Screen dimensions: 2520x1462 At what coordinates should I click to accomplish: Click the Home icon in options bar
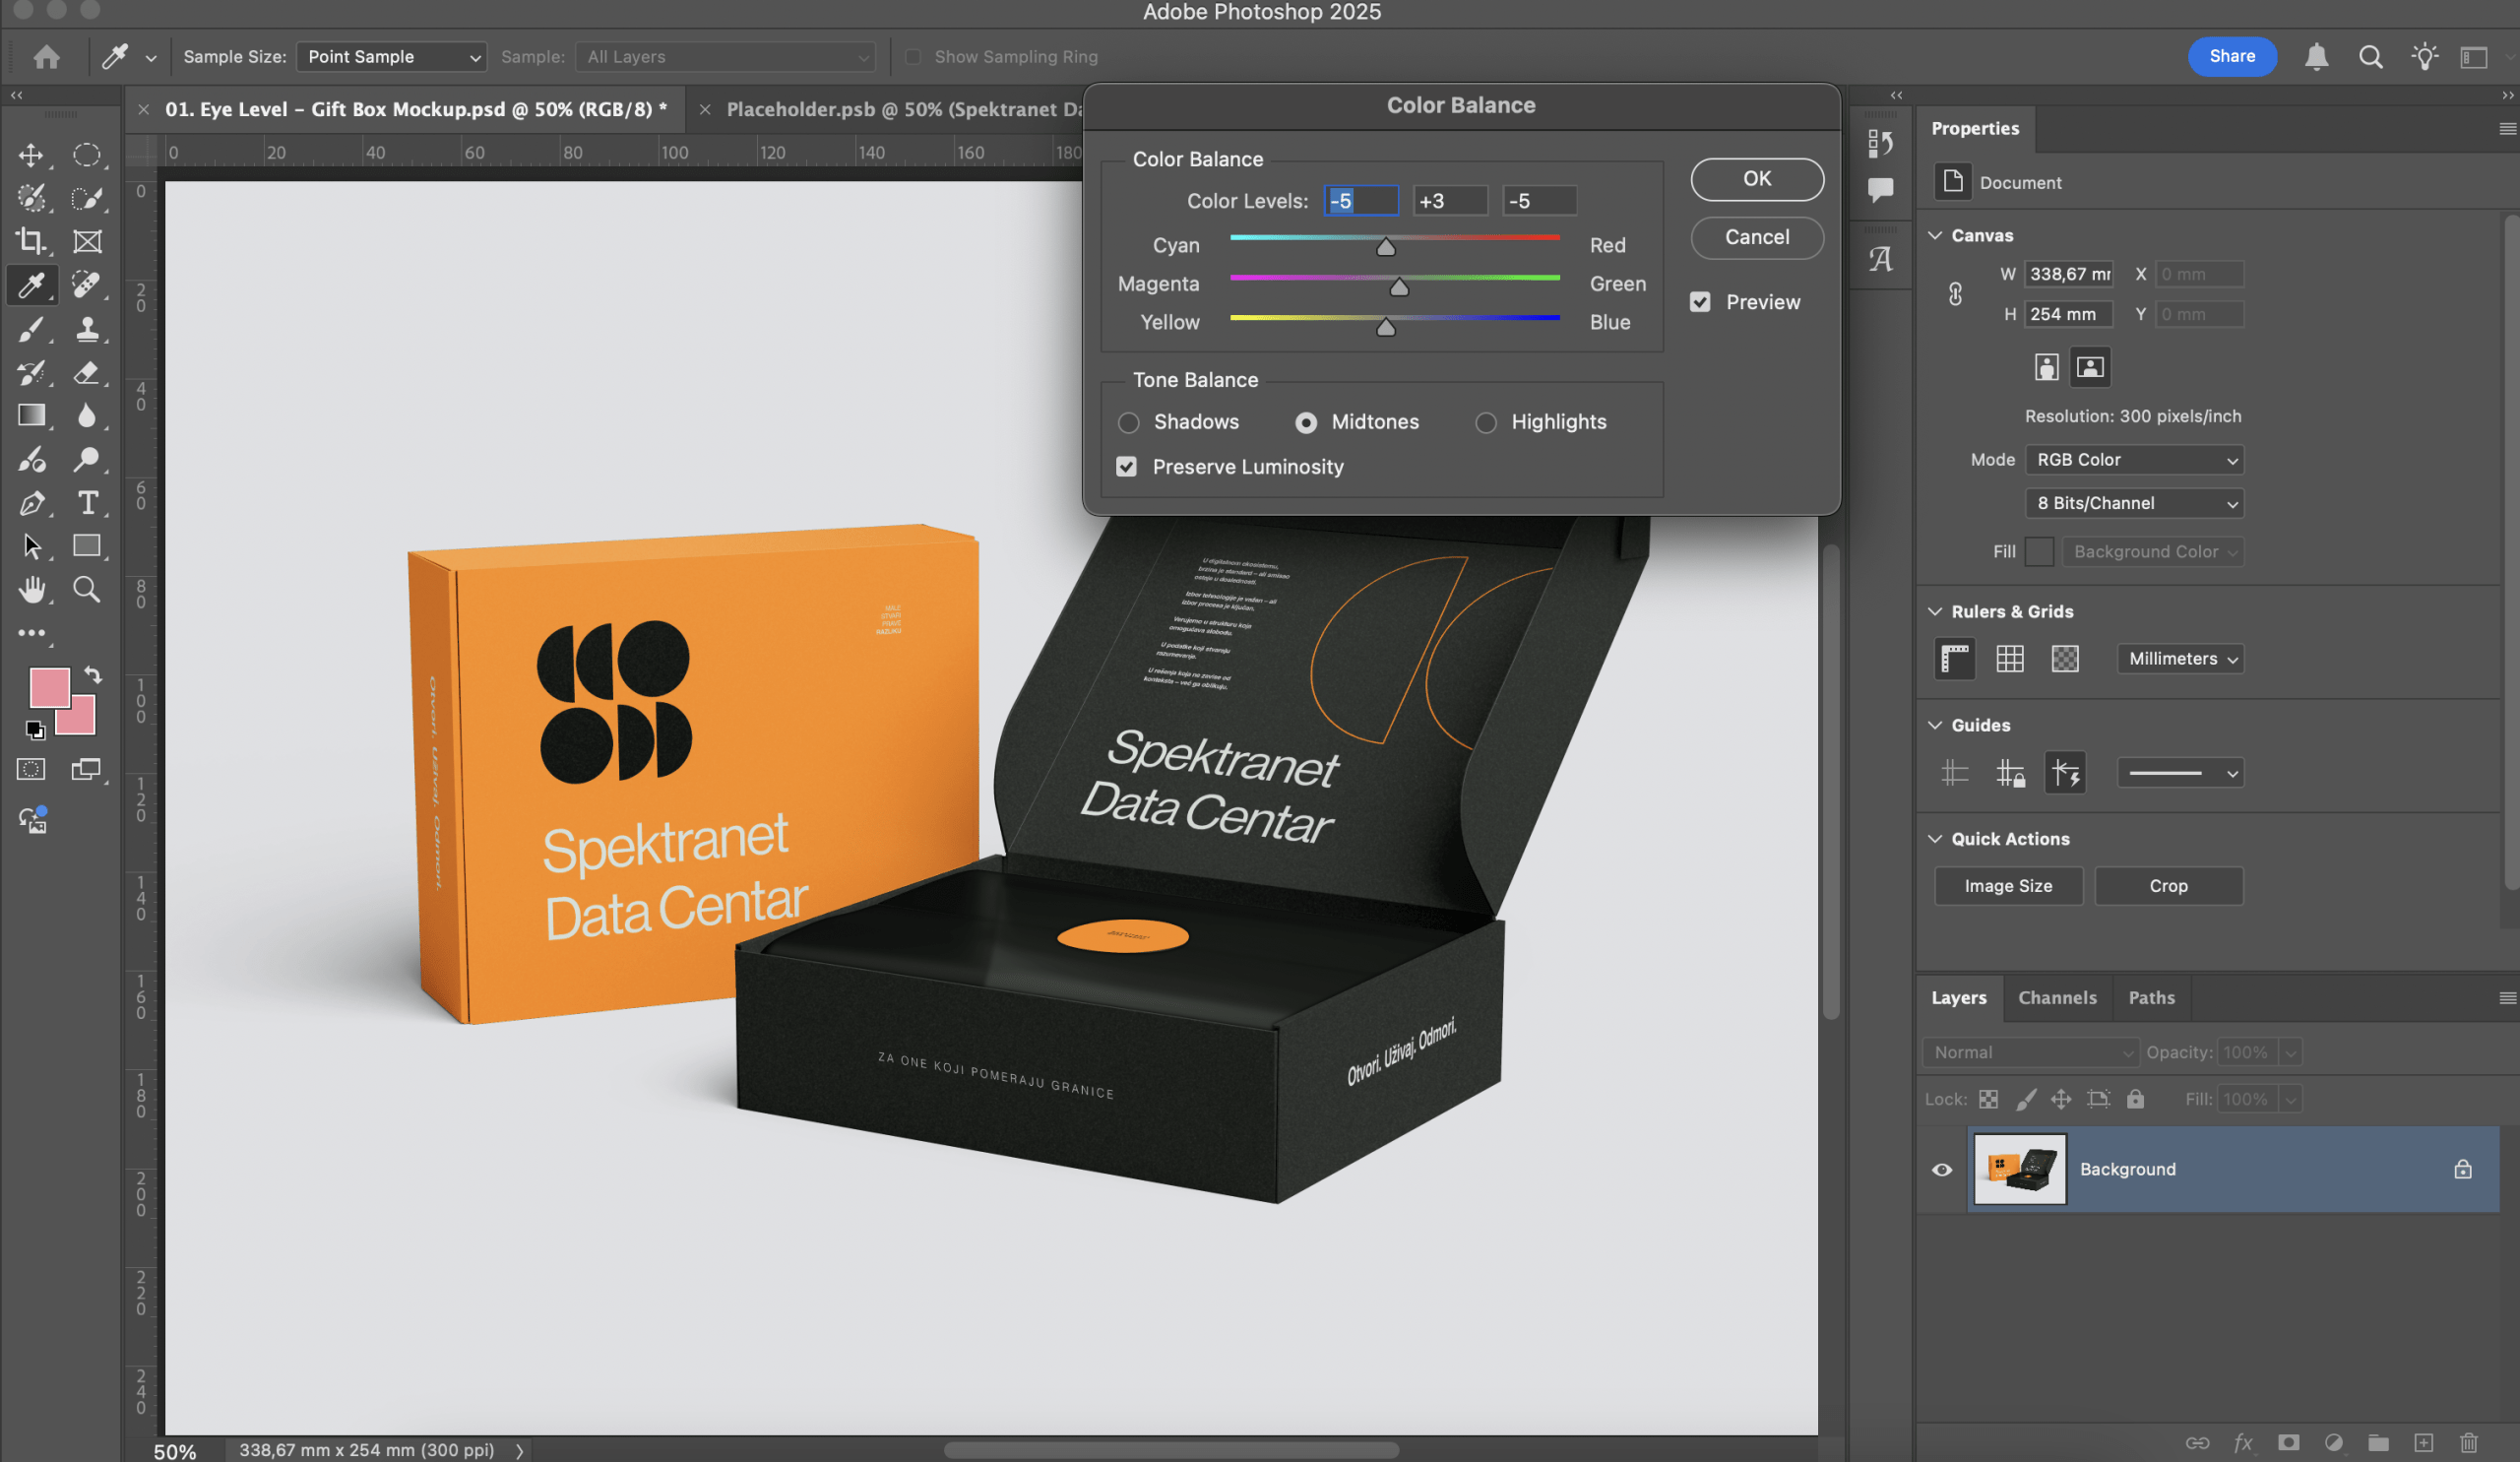[46, 57]
